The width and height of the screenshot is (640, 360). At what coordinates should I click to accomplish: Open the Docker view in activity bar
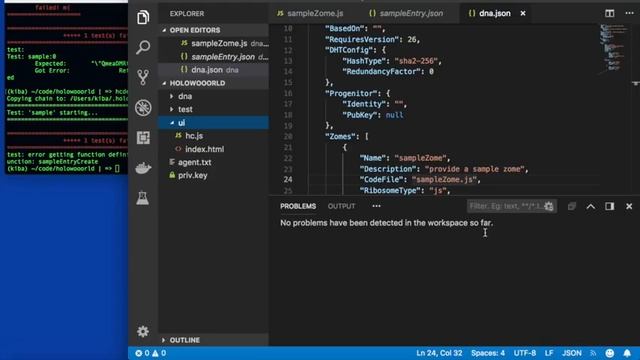(x=143, y=168)
